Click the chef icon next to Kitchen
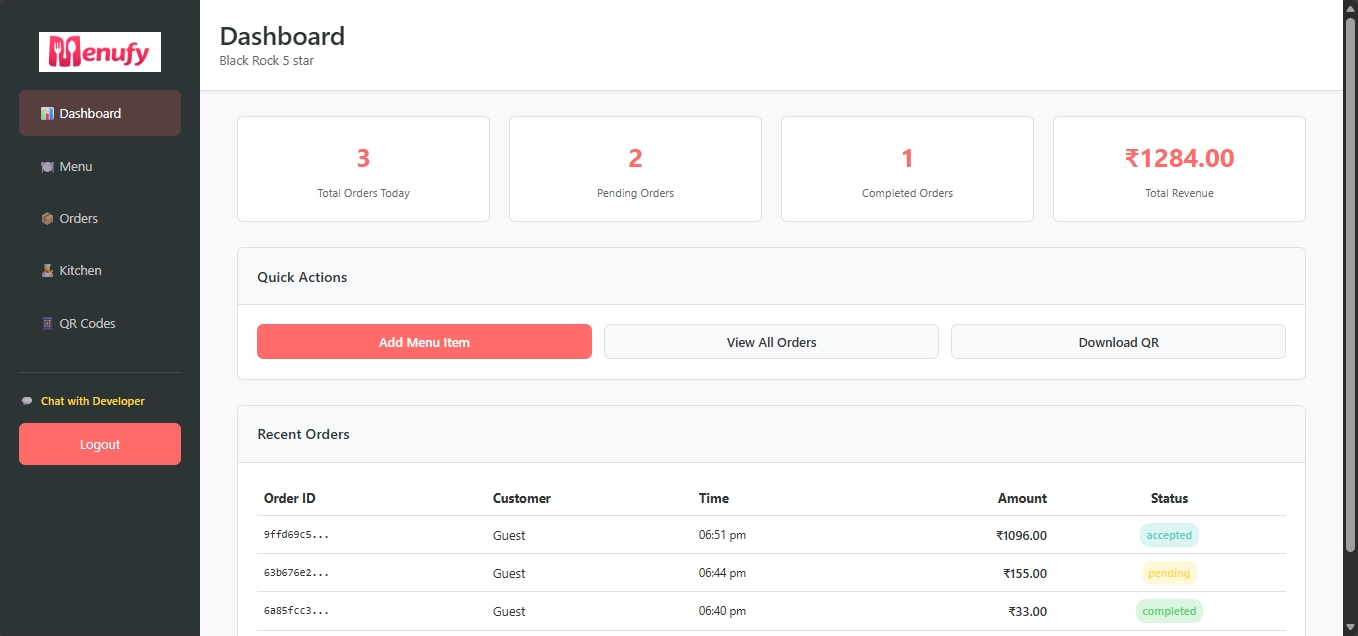The image size is (1358, 636). pyautogui.click(x=46, y=269)
